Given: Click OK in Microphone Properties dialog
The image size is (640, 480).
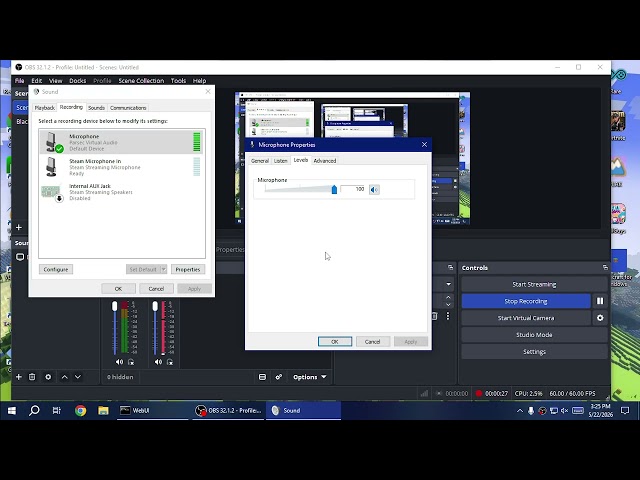Looking at the screenshot, I should [335, 342].
